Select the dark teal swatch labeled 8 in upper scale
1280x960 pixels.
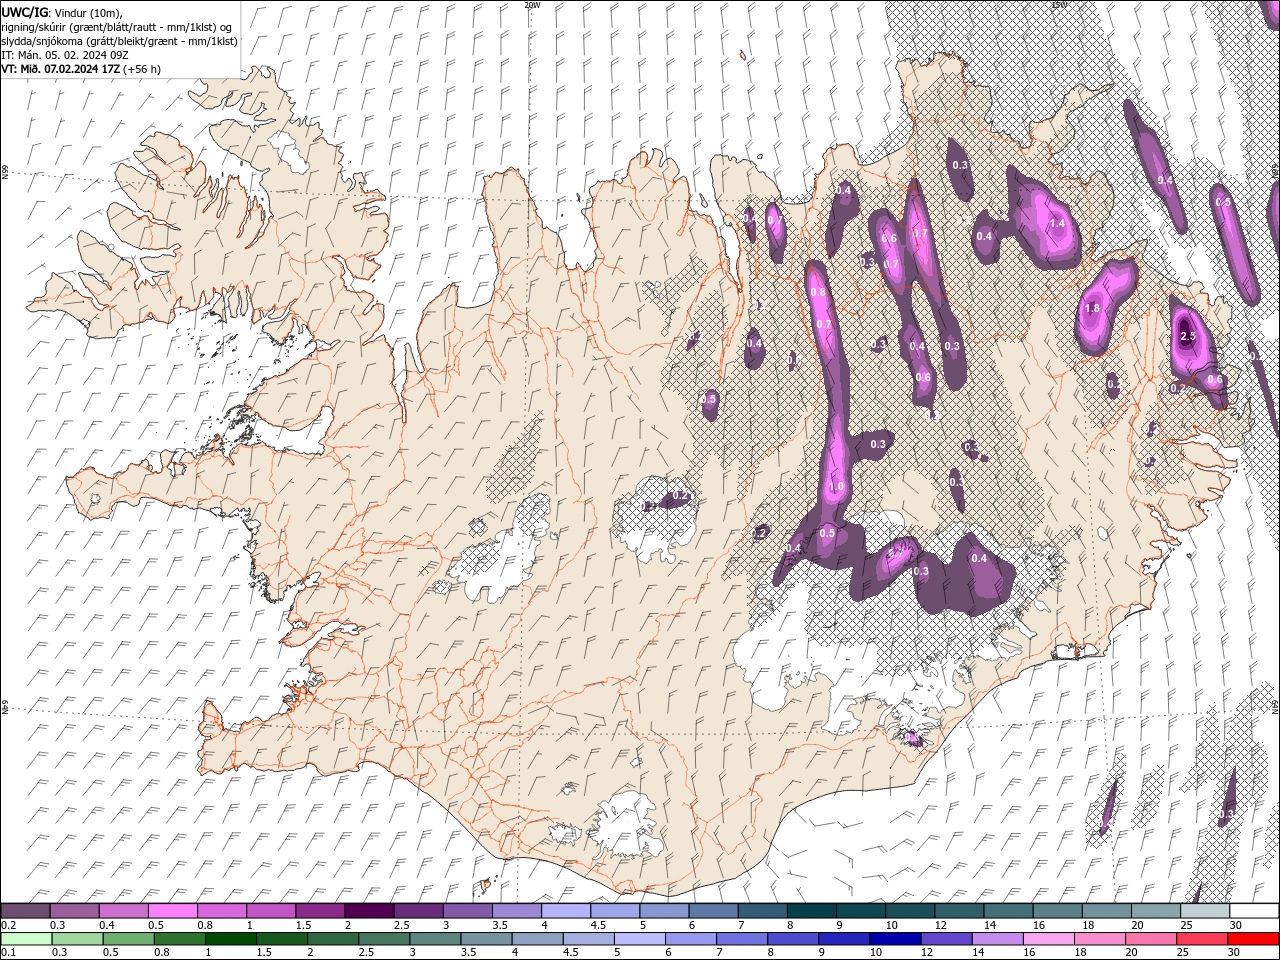click(810, 910)
